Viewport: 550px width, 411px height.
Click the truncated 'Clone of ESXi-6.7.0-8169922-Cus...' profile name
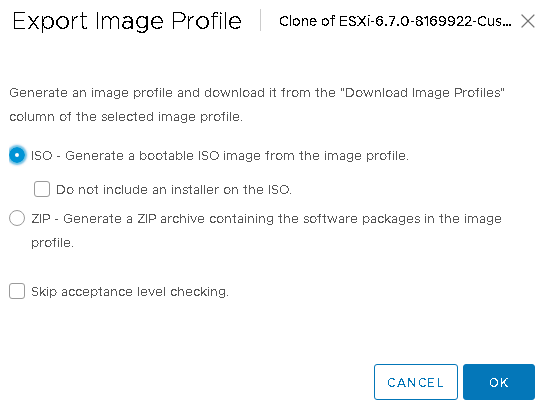[395, 21]
